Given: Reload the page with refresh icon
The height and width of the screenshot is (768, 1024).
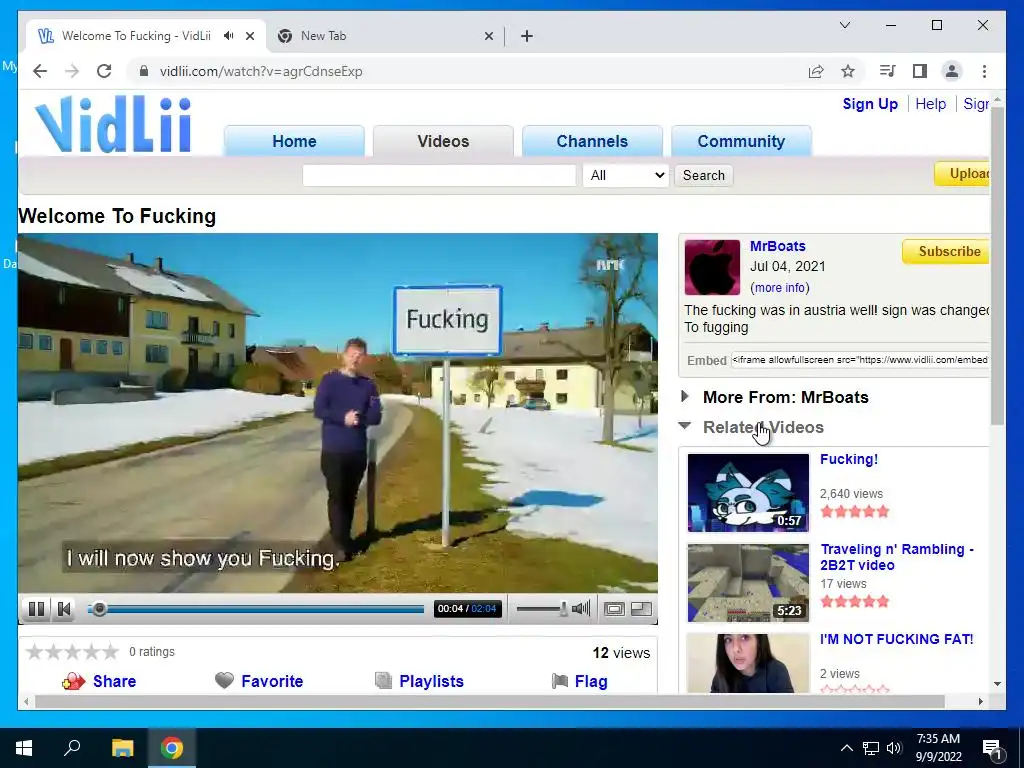Looking at the screenshot, I should click(104, 71).
